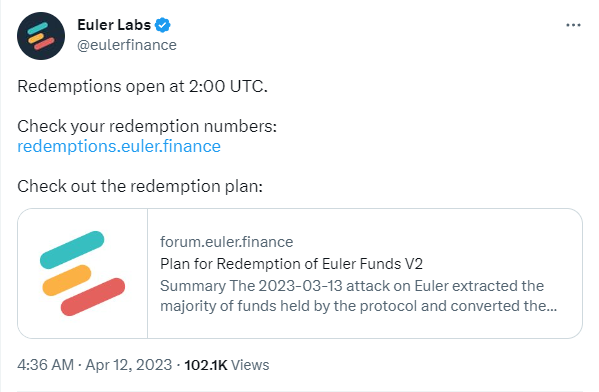Click the Euler Labs display name

click(x=114, y=25)
